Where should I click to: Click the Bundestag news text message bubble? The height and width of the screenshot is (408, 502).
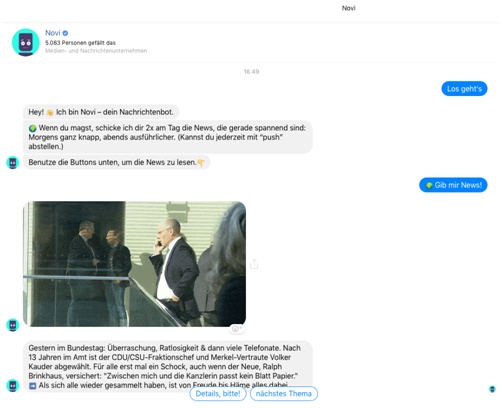pyautogui.click(x=168, y=366)
